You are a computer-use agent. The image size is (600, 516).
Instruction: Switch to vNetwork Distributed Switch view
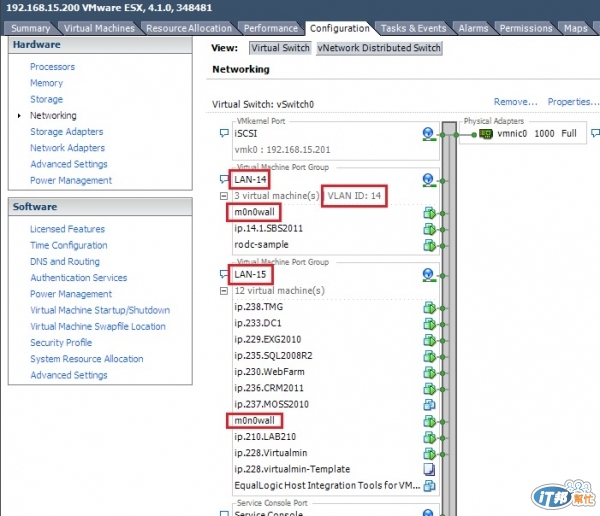pyautogui.click(x=379, y=48)
